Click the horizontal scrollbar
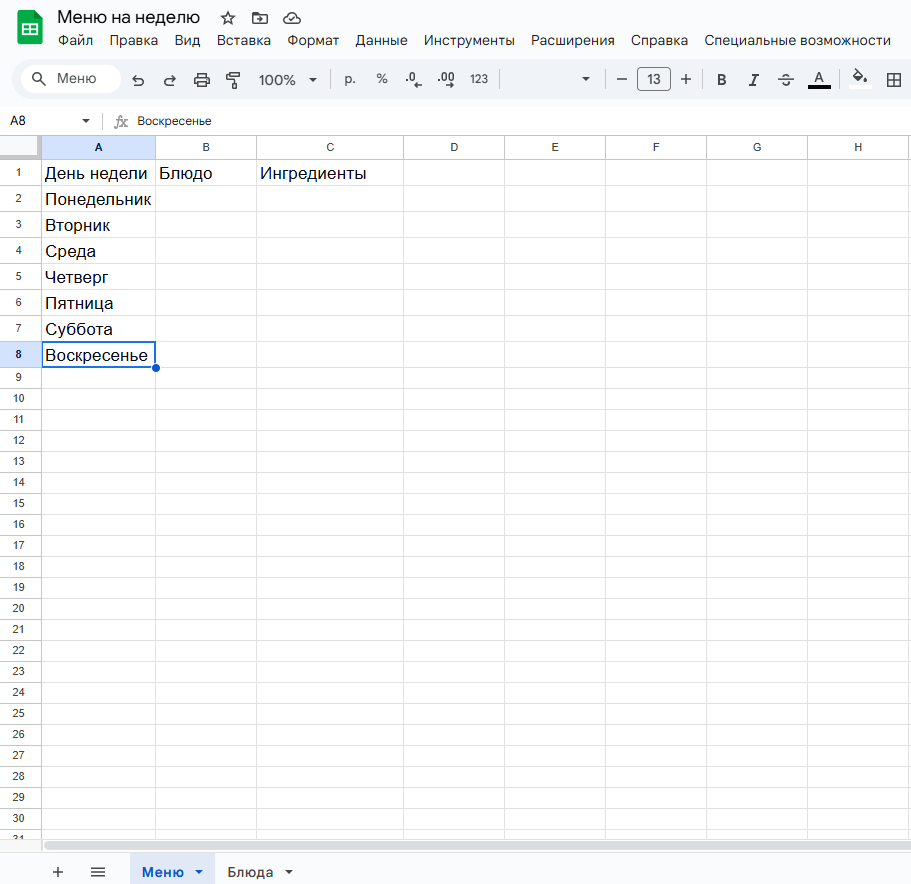Viewport: 911px width, 884px height. pos(476,845)
